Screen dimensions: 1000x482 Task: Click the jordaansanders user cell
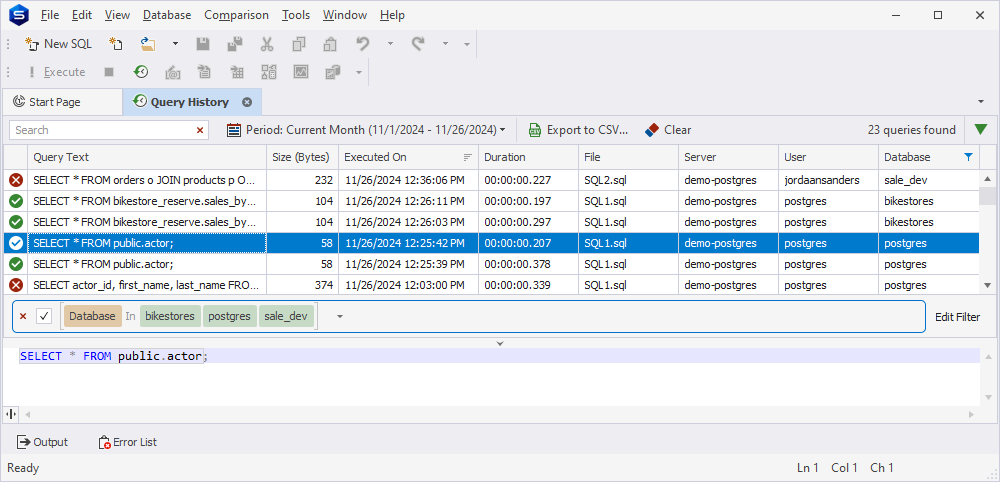tap(828, 180)
